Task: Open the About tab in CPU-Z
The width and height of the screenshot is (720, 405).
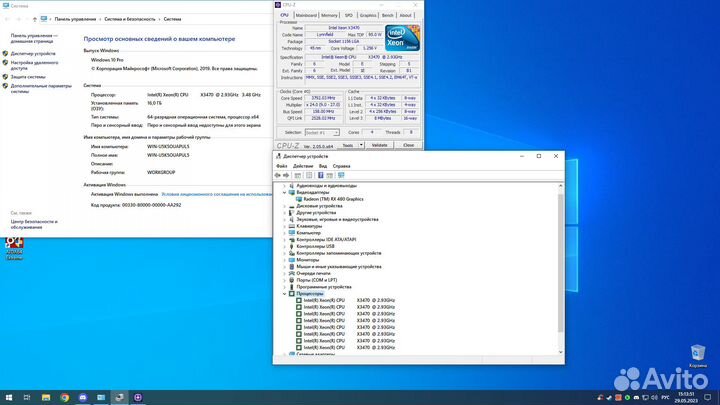Action: pos(405,15)
